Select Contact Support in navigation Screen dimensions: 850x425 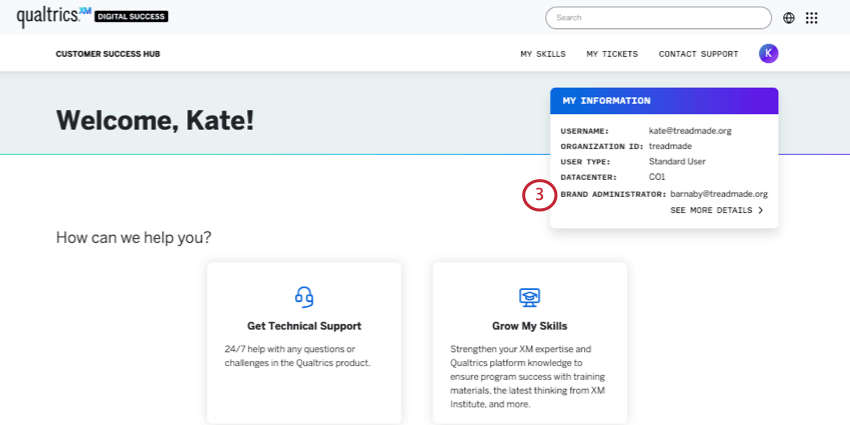pyautogui.click(x=698, y=54)
